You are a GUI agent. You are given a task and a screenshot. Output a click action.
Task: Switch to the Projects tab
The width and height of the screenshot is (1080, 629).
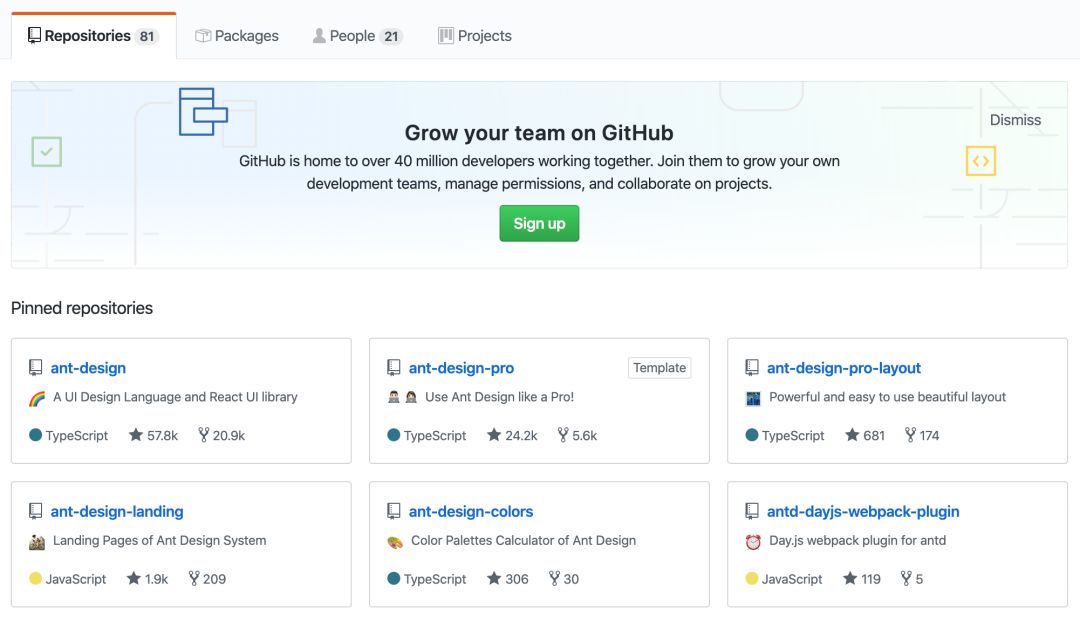(x=475, y=36)
